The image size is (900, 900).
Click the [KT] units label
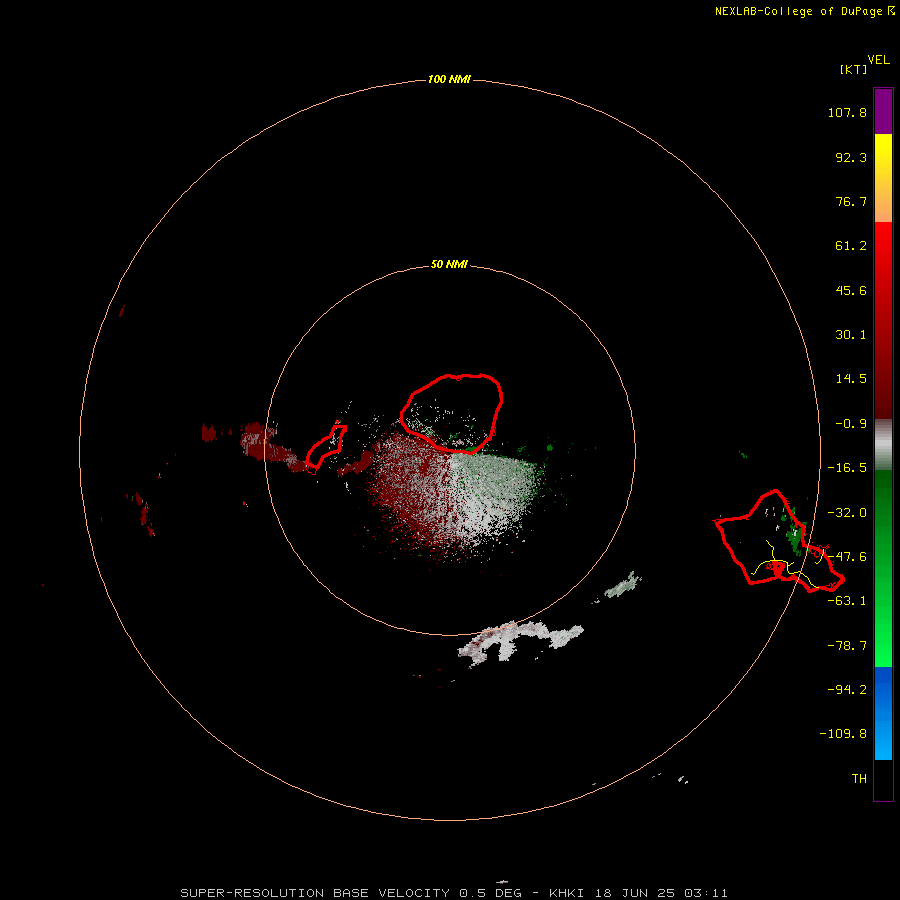[853, 69]
